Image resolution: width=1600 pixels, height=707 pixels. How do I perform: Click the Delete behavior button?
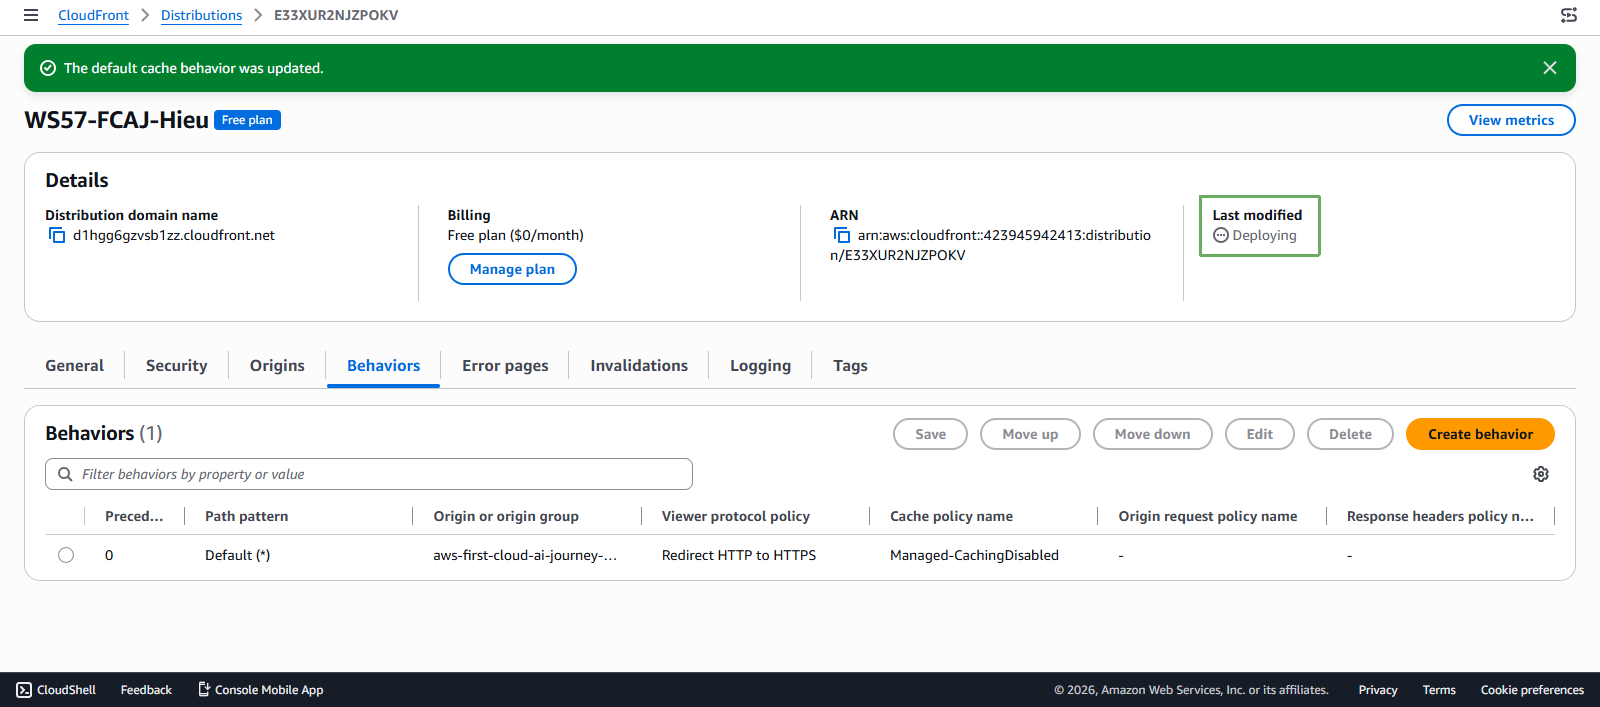click(x=1350, y=434)
